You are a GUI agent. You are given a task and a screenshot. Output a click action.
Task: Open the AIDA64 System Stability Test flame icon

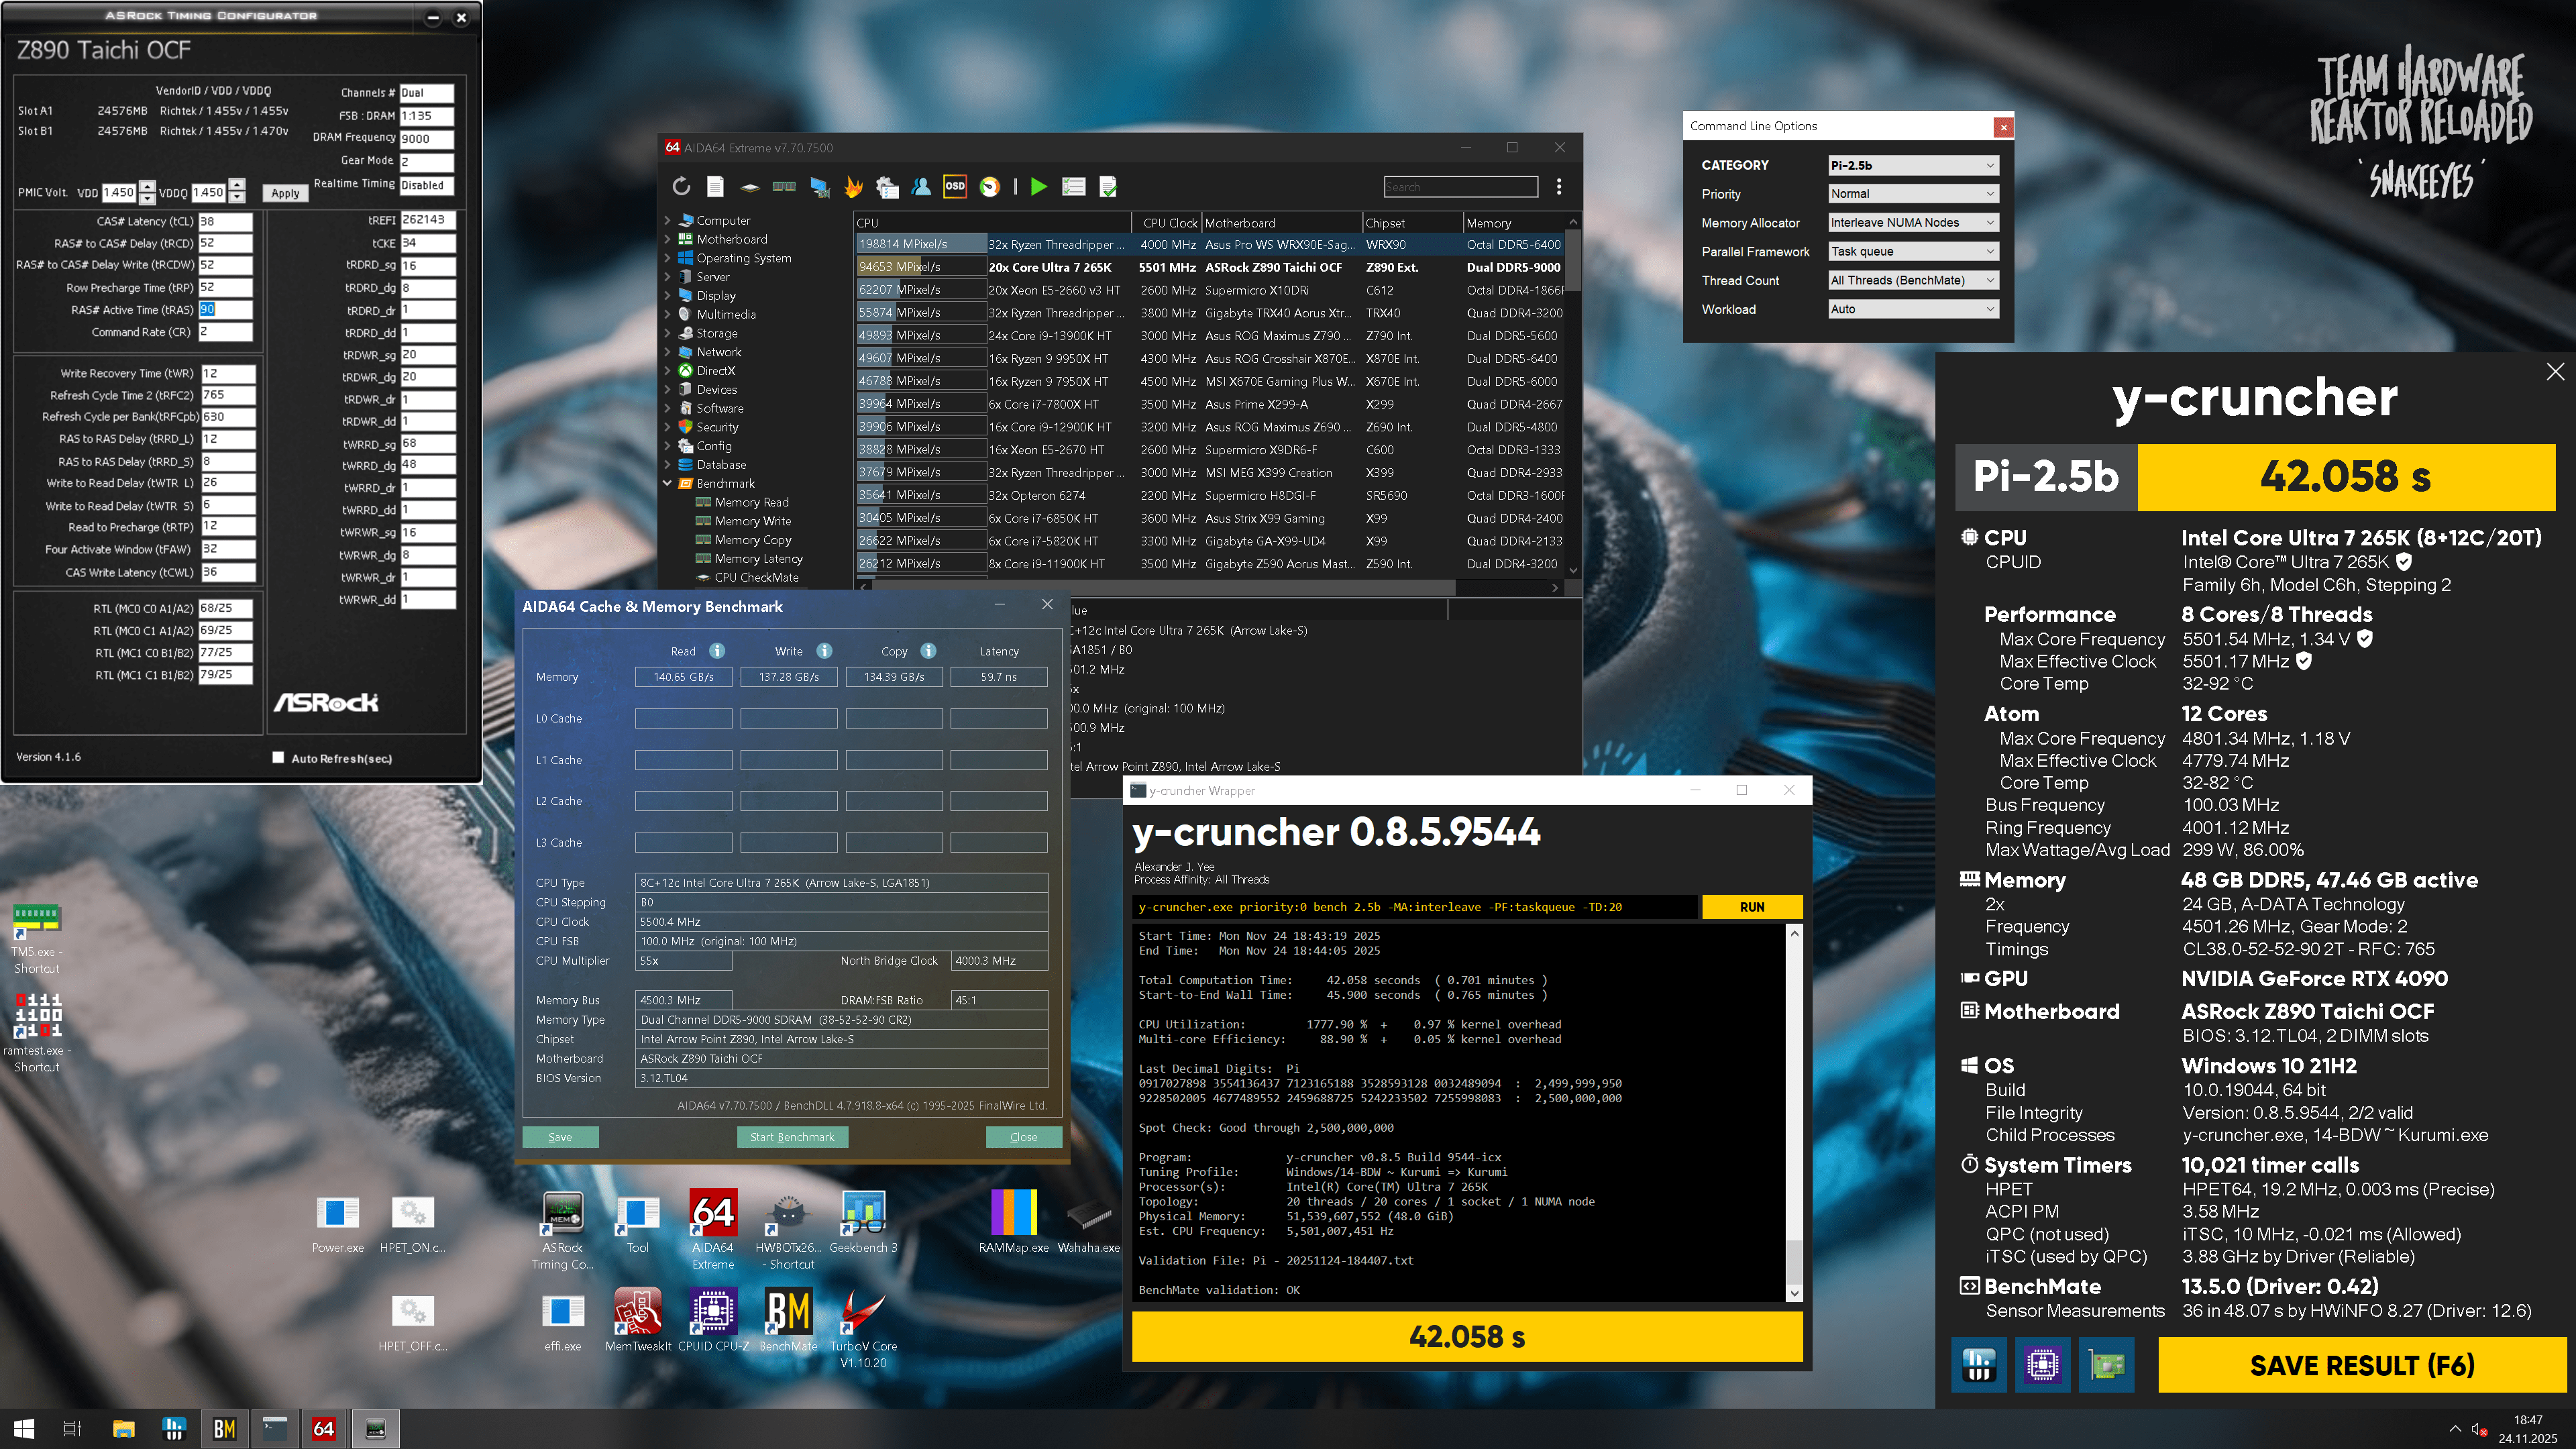tap(853, 186)
